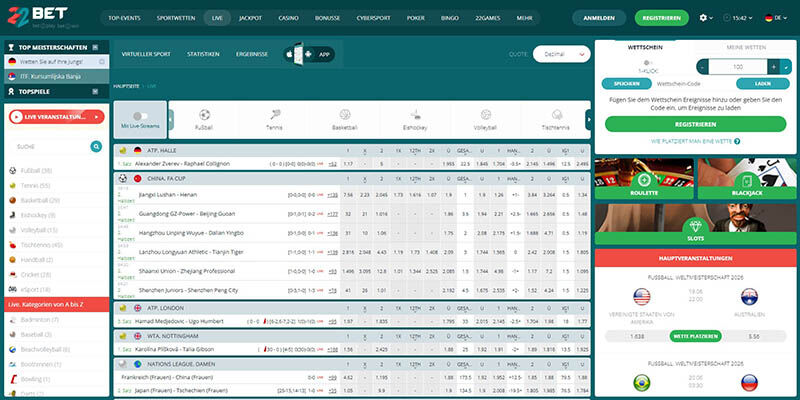The width and height of the screenshot is (800, 400).
Task: Open the MEHR menu
Action: coord(524,18)
